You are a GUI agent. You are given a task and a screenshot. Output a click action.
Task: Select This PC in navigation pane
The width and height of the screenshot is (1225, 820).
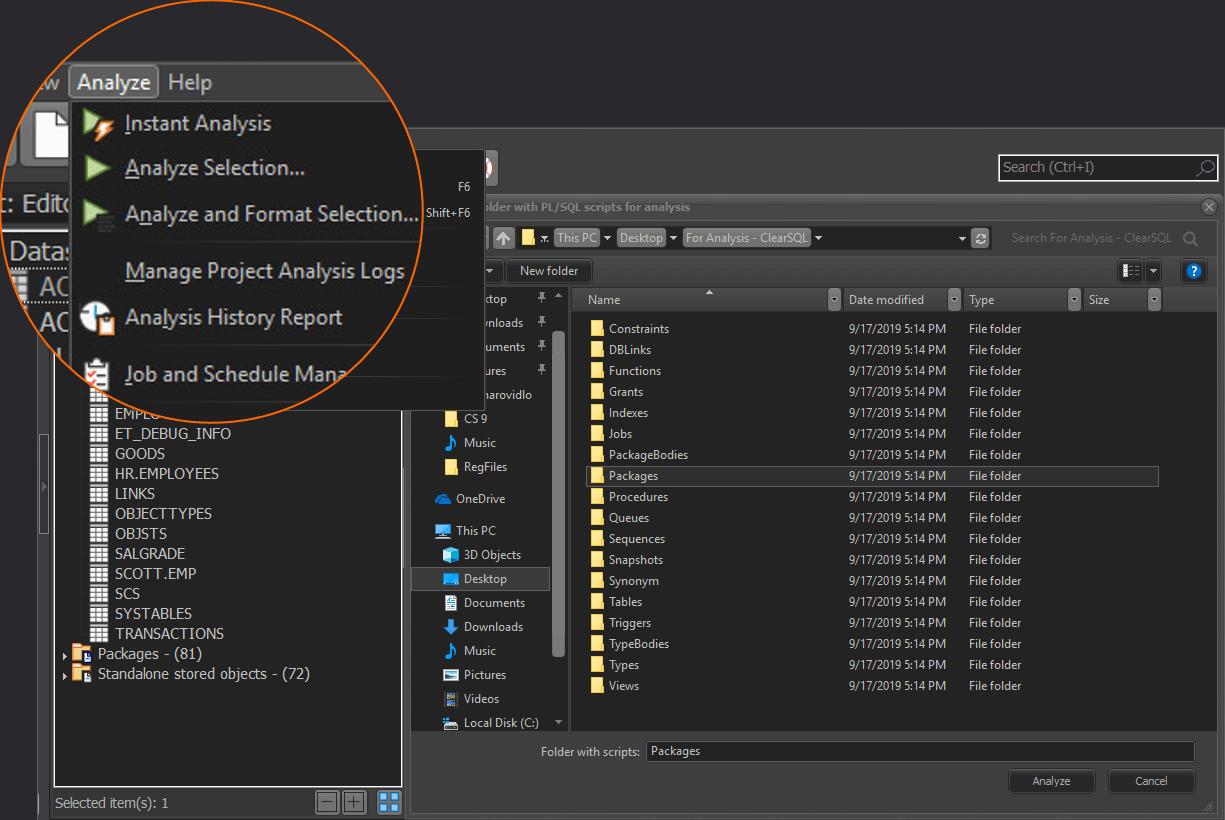pyautogui.click(x=475, y=531)
